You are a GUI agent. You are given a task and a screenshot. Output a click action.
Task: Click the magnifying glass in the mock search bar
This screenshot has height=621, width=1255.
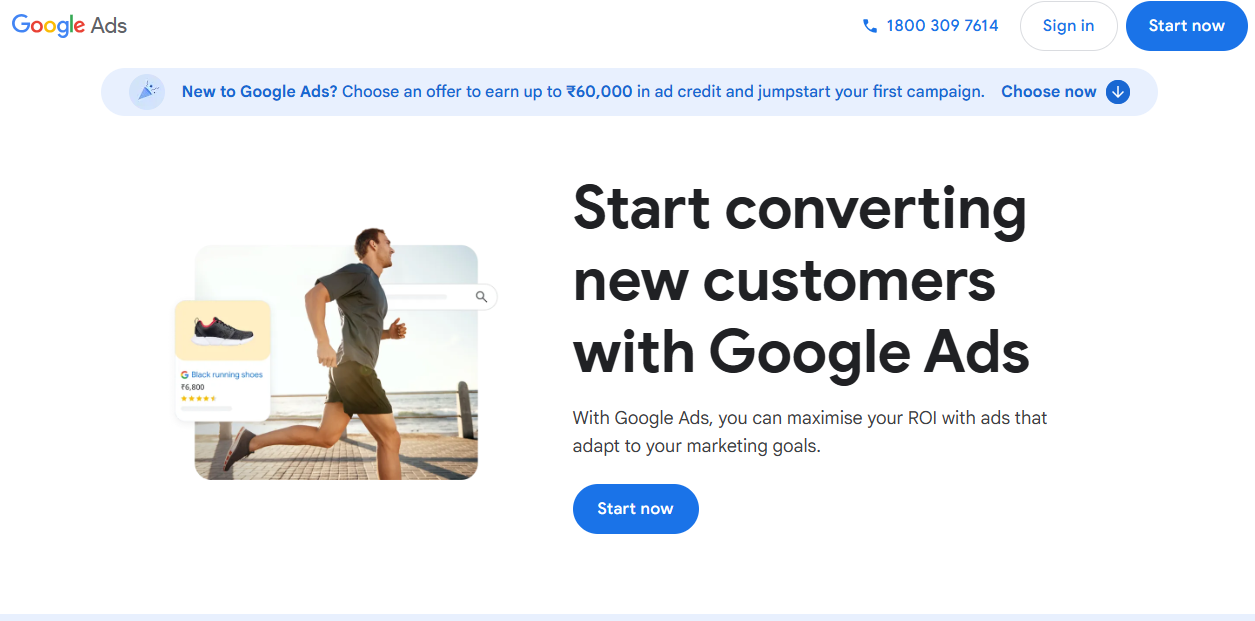pyautogui.click(x=481, y=297)
